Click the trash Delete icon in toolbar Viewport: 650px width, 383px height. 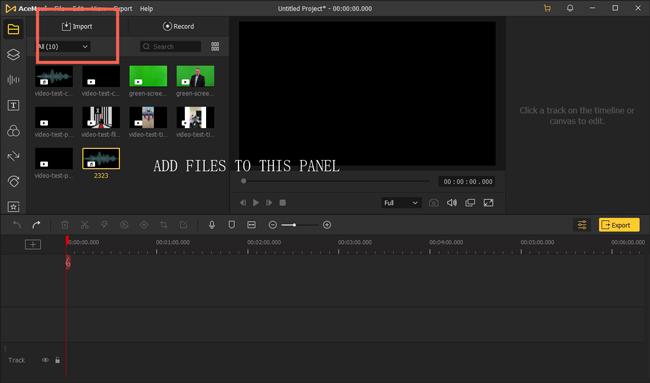pos(65,225)
